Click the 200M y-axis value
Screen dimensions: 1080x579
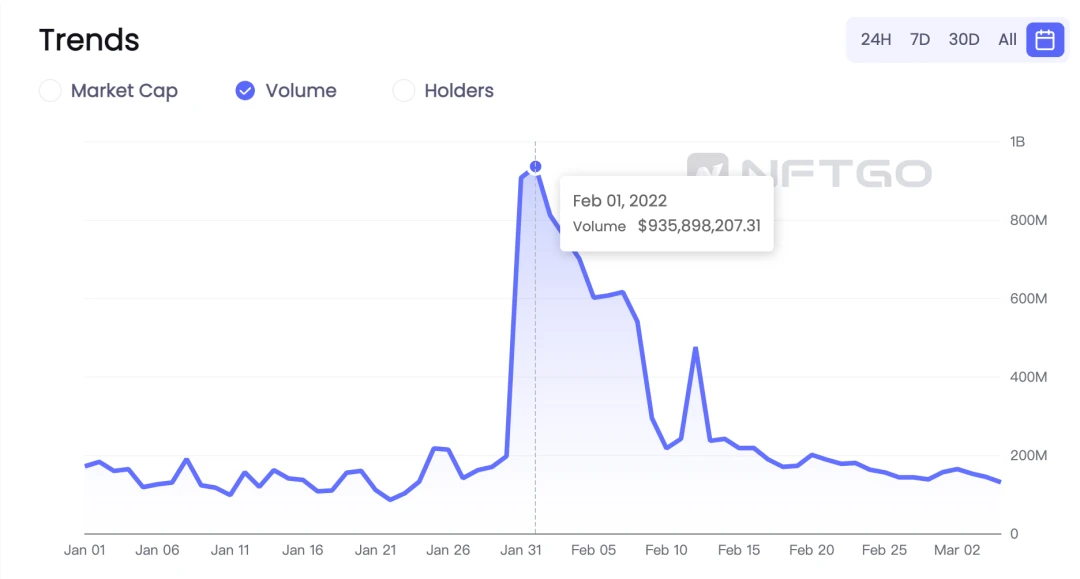[1028, 456]
